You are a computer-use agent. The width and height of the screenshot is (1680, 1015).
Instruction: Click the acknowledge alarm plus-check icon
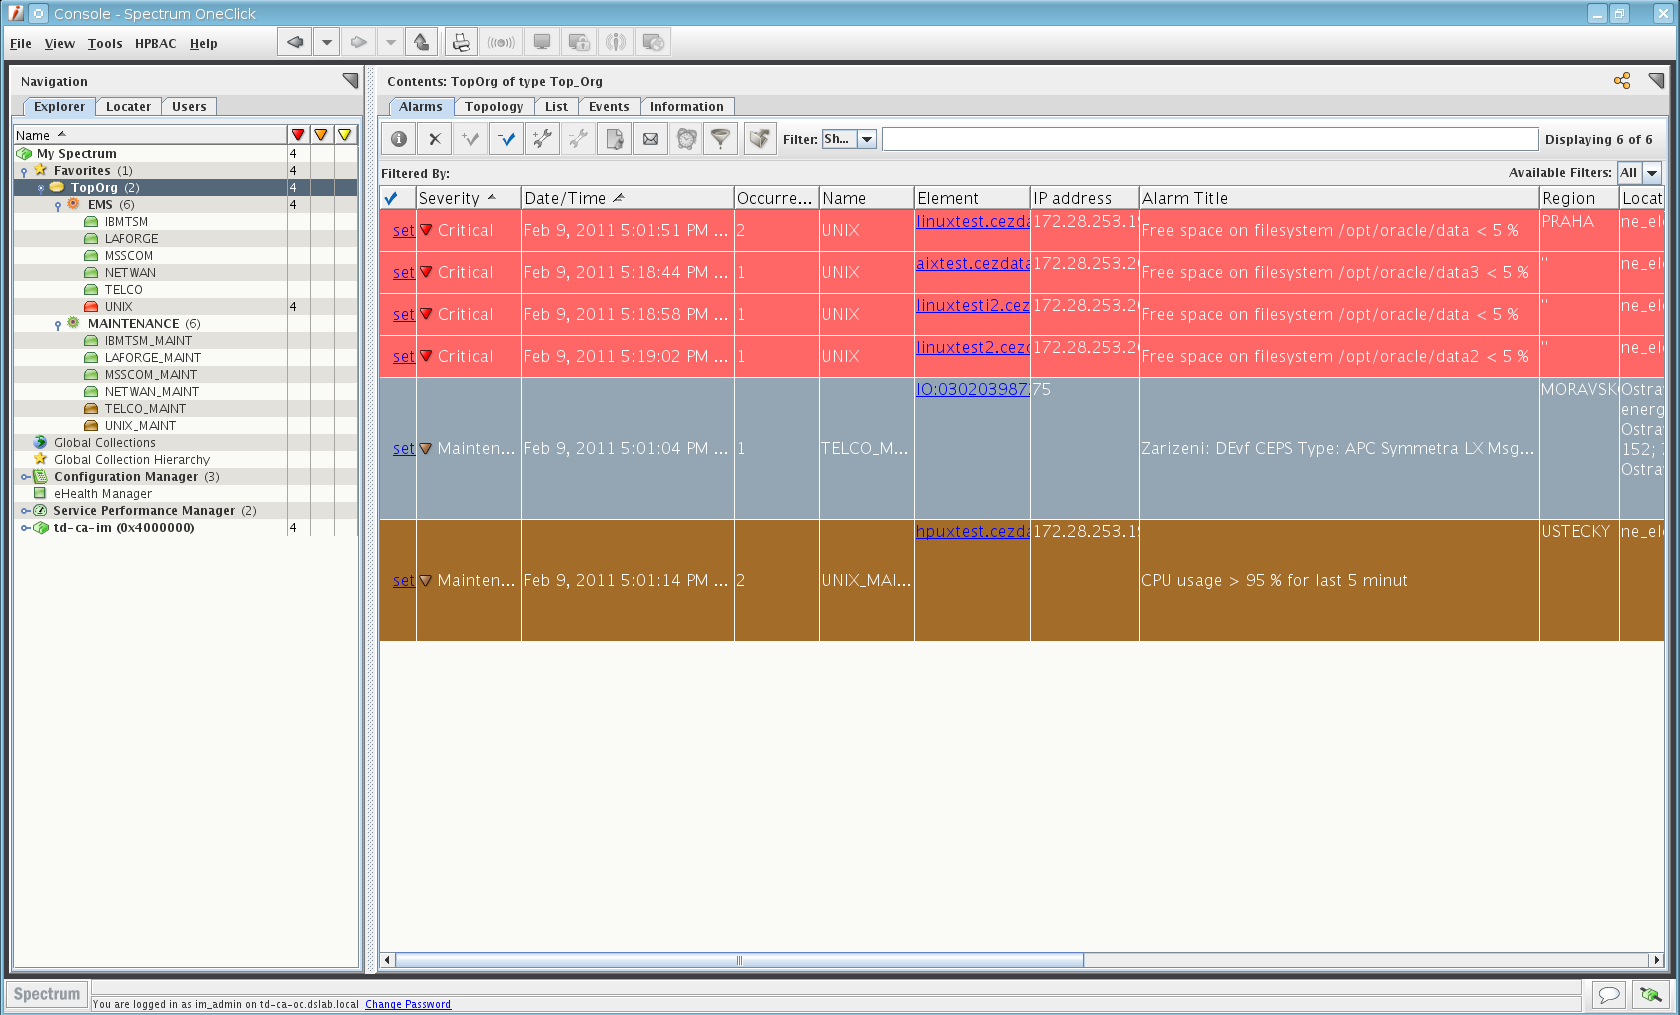[470, 139]
